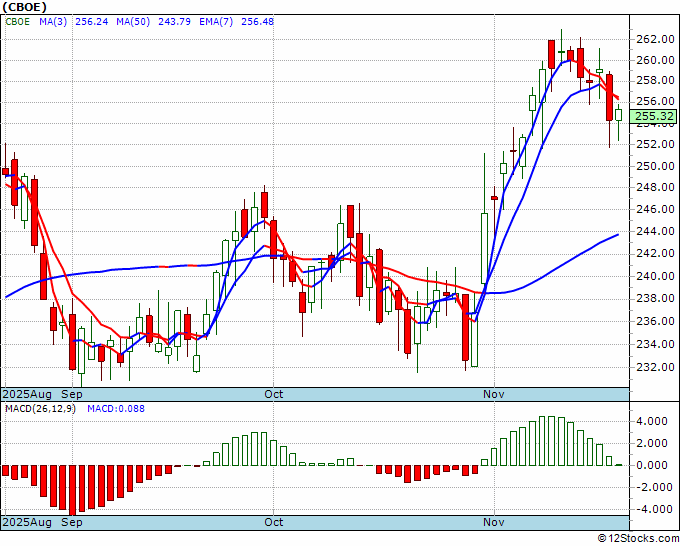Click the 242.00 price axis label
This screenshot has width=680, height=546.
(x=655, y=253)
